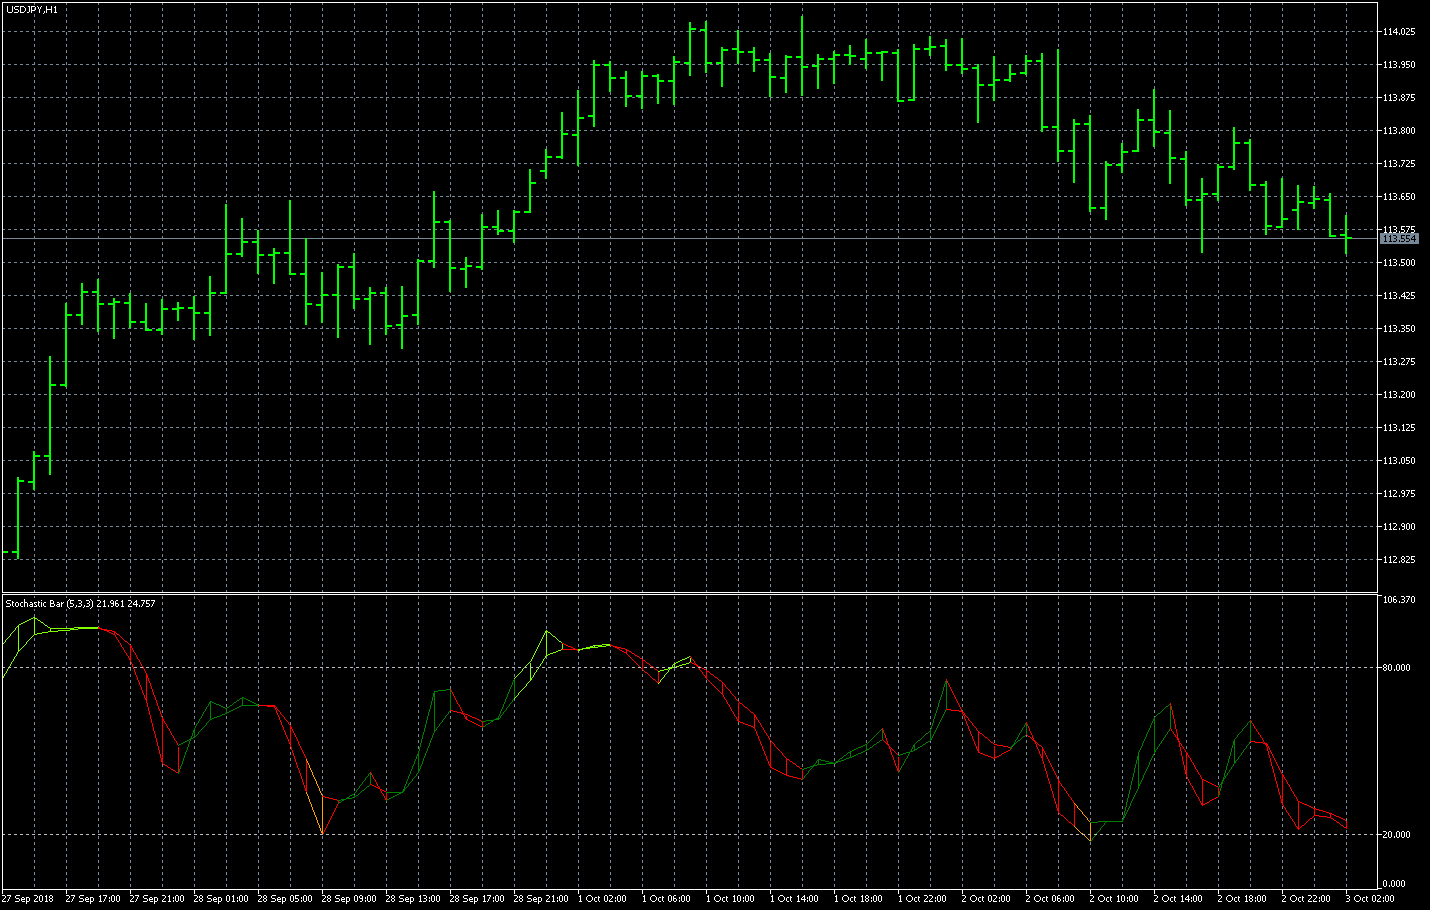
Task: Click the 113.200 price scale label
Action: pyautogui.click(x=1399, y=395)
